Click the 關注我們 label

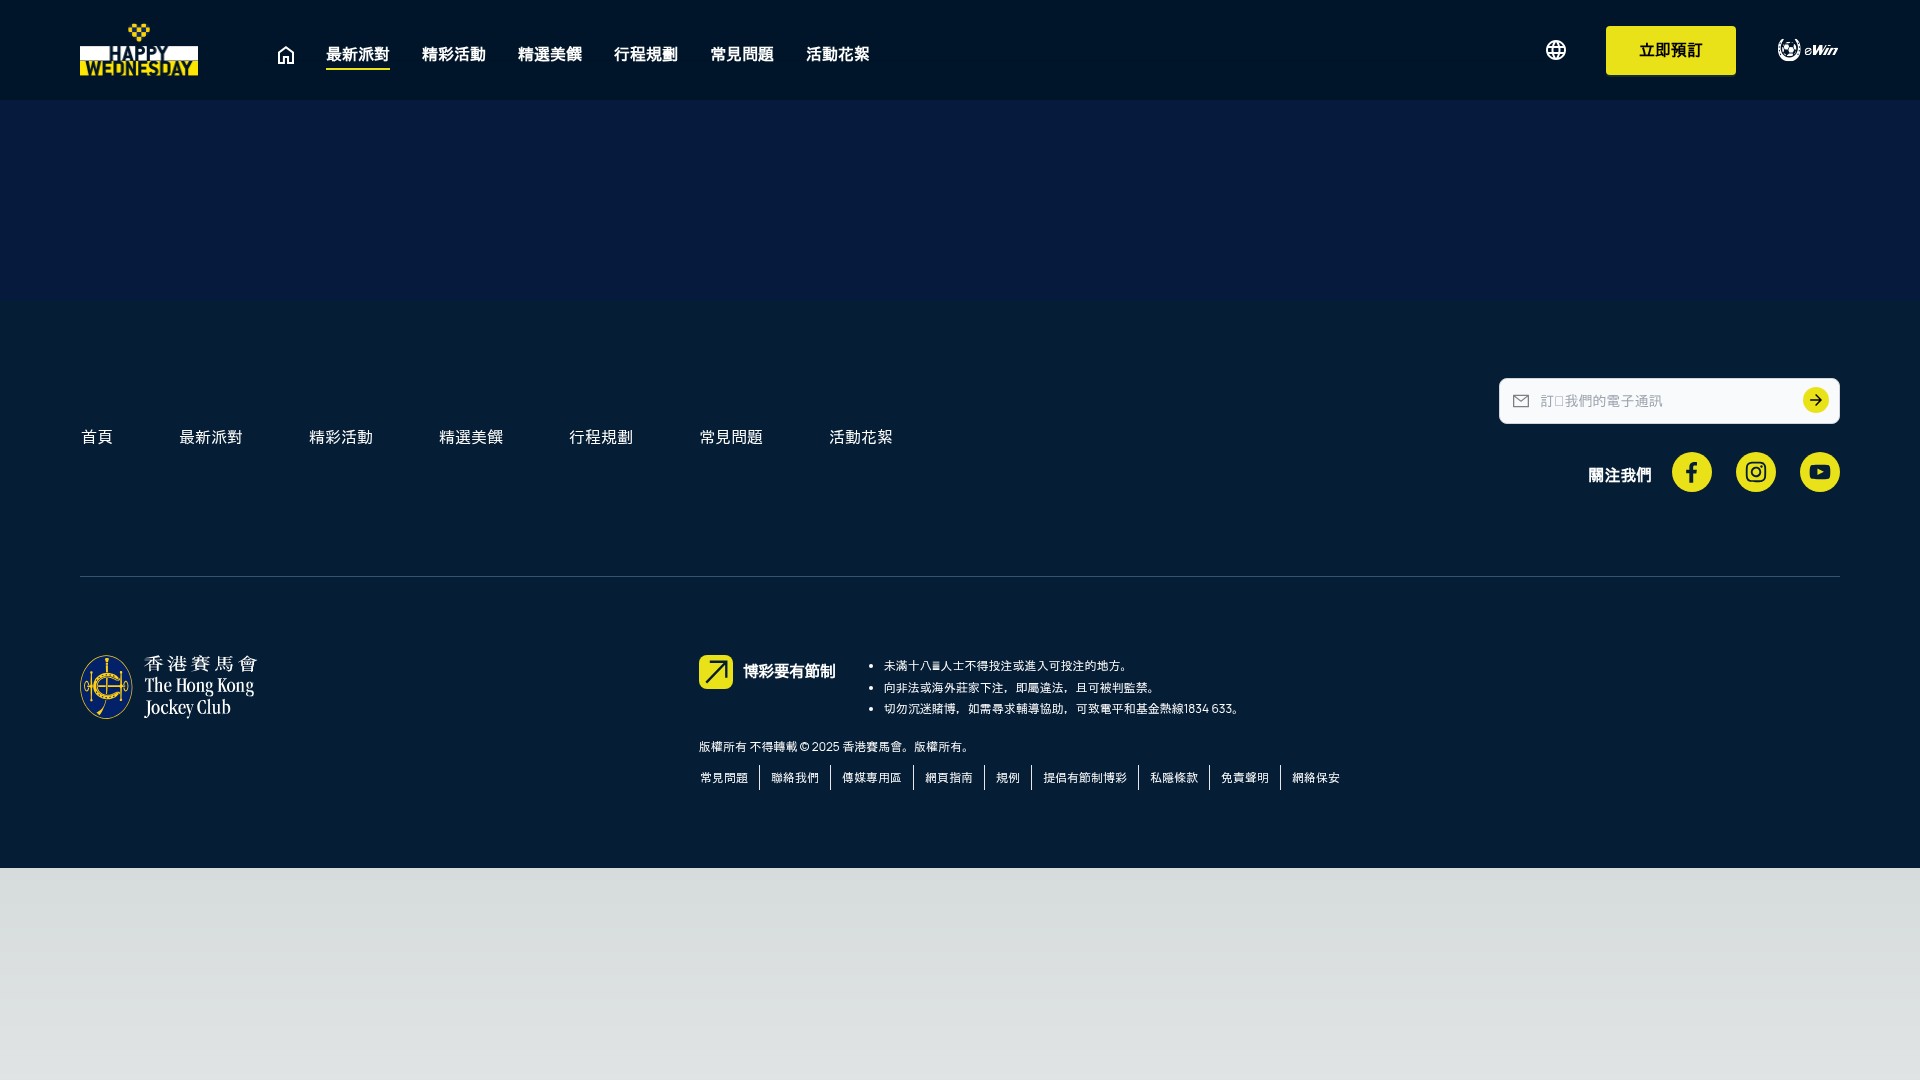(1620, 475)
